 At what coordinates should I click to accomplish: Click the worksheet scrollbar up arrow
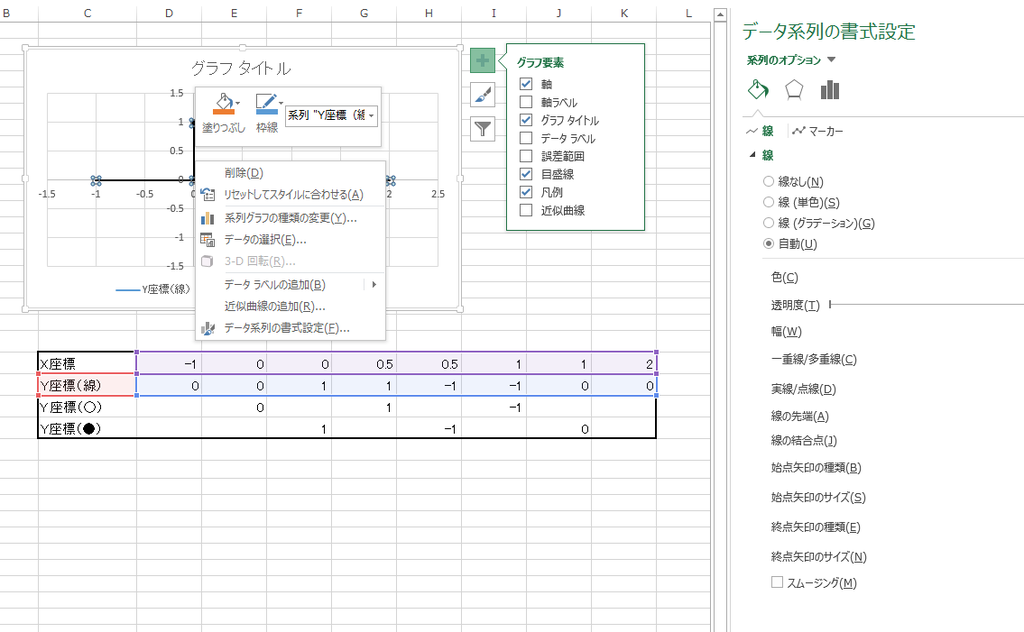[x=719, y=14]
